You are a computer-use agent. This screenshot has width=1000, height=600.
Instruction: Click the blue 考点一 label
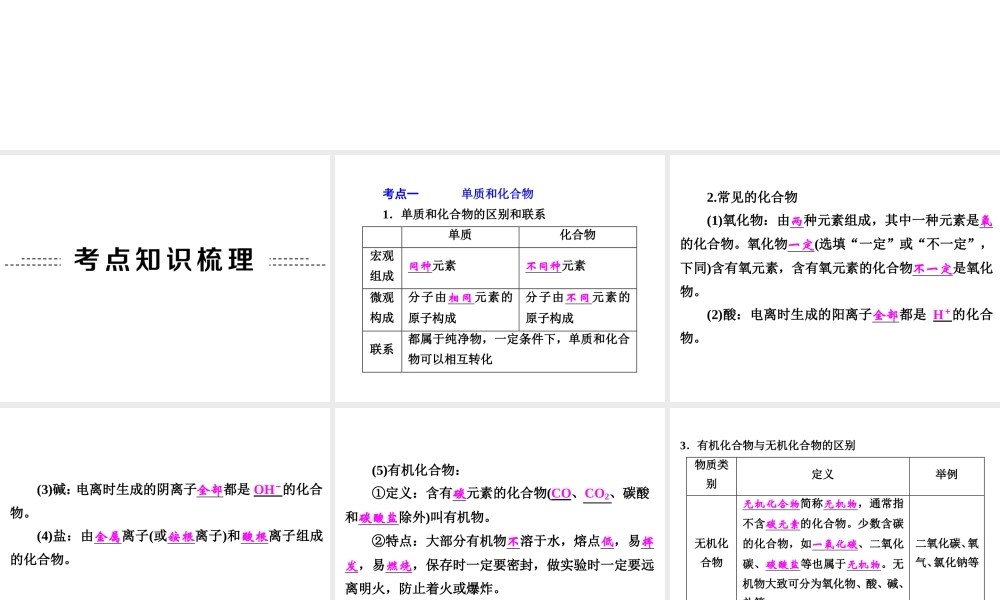401,194
